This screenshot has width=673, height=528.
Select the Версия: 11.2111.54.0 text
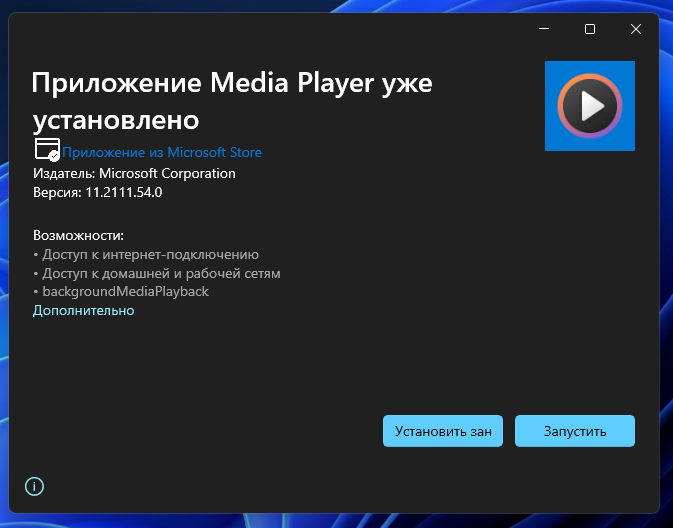coord(98,192)
